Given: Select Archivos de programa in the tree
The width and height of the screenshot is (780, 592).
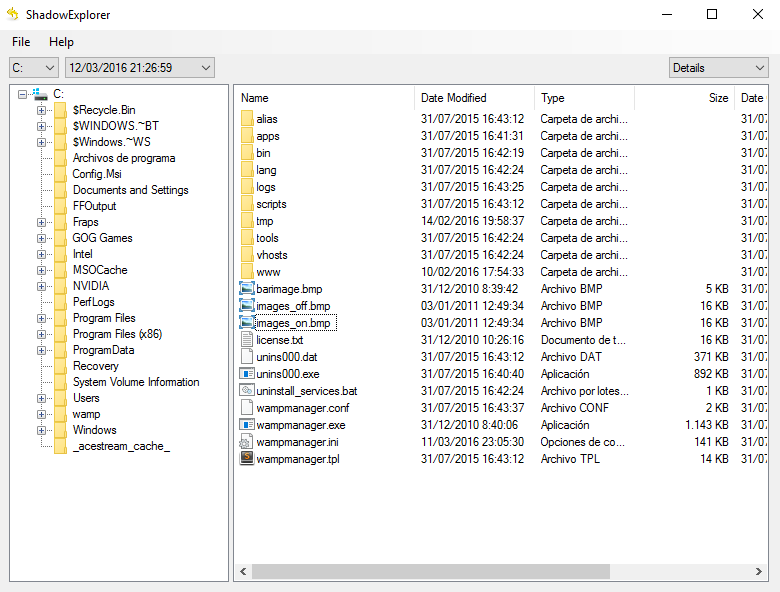Looking at the screenshot, I should (x=124, y=158).
